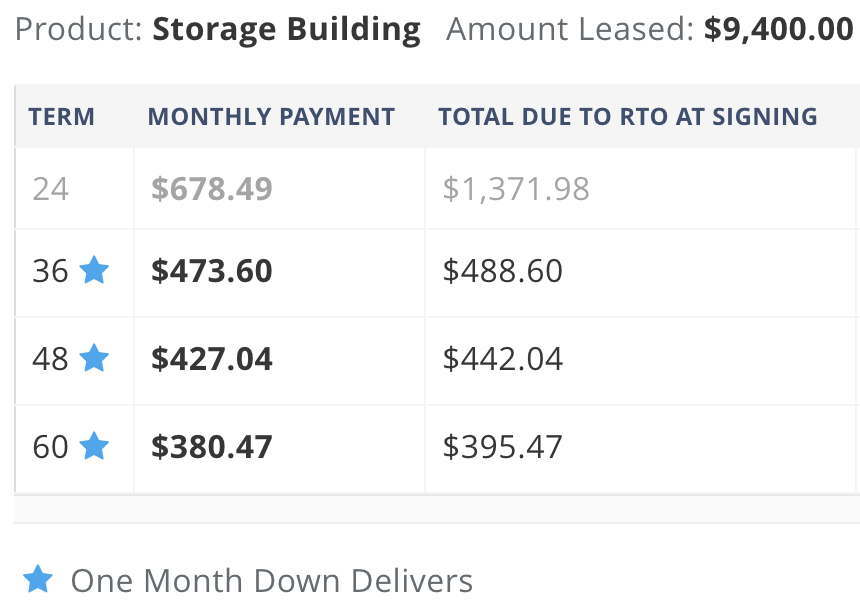The image size is (860, 610).
Task: Select the MONTHLY PAYMENT column header
Action: (271, 117)
